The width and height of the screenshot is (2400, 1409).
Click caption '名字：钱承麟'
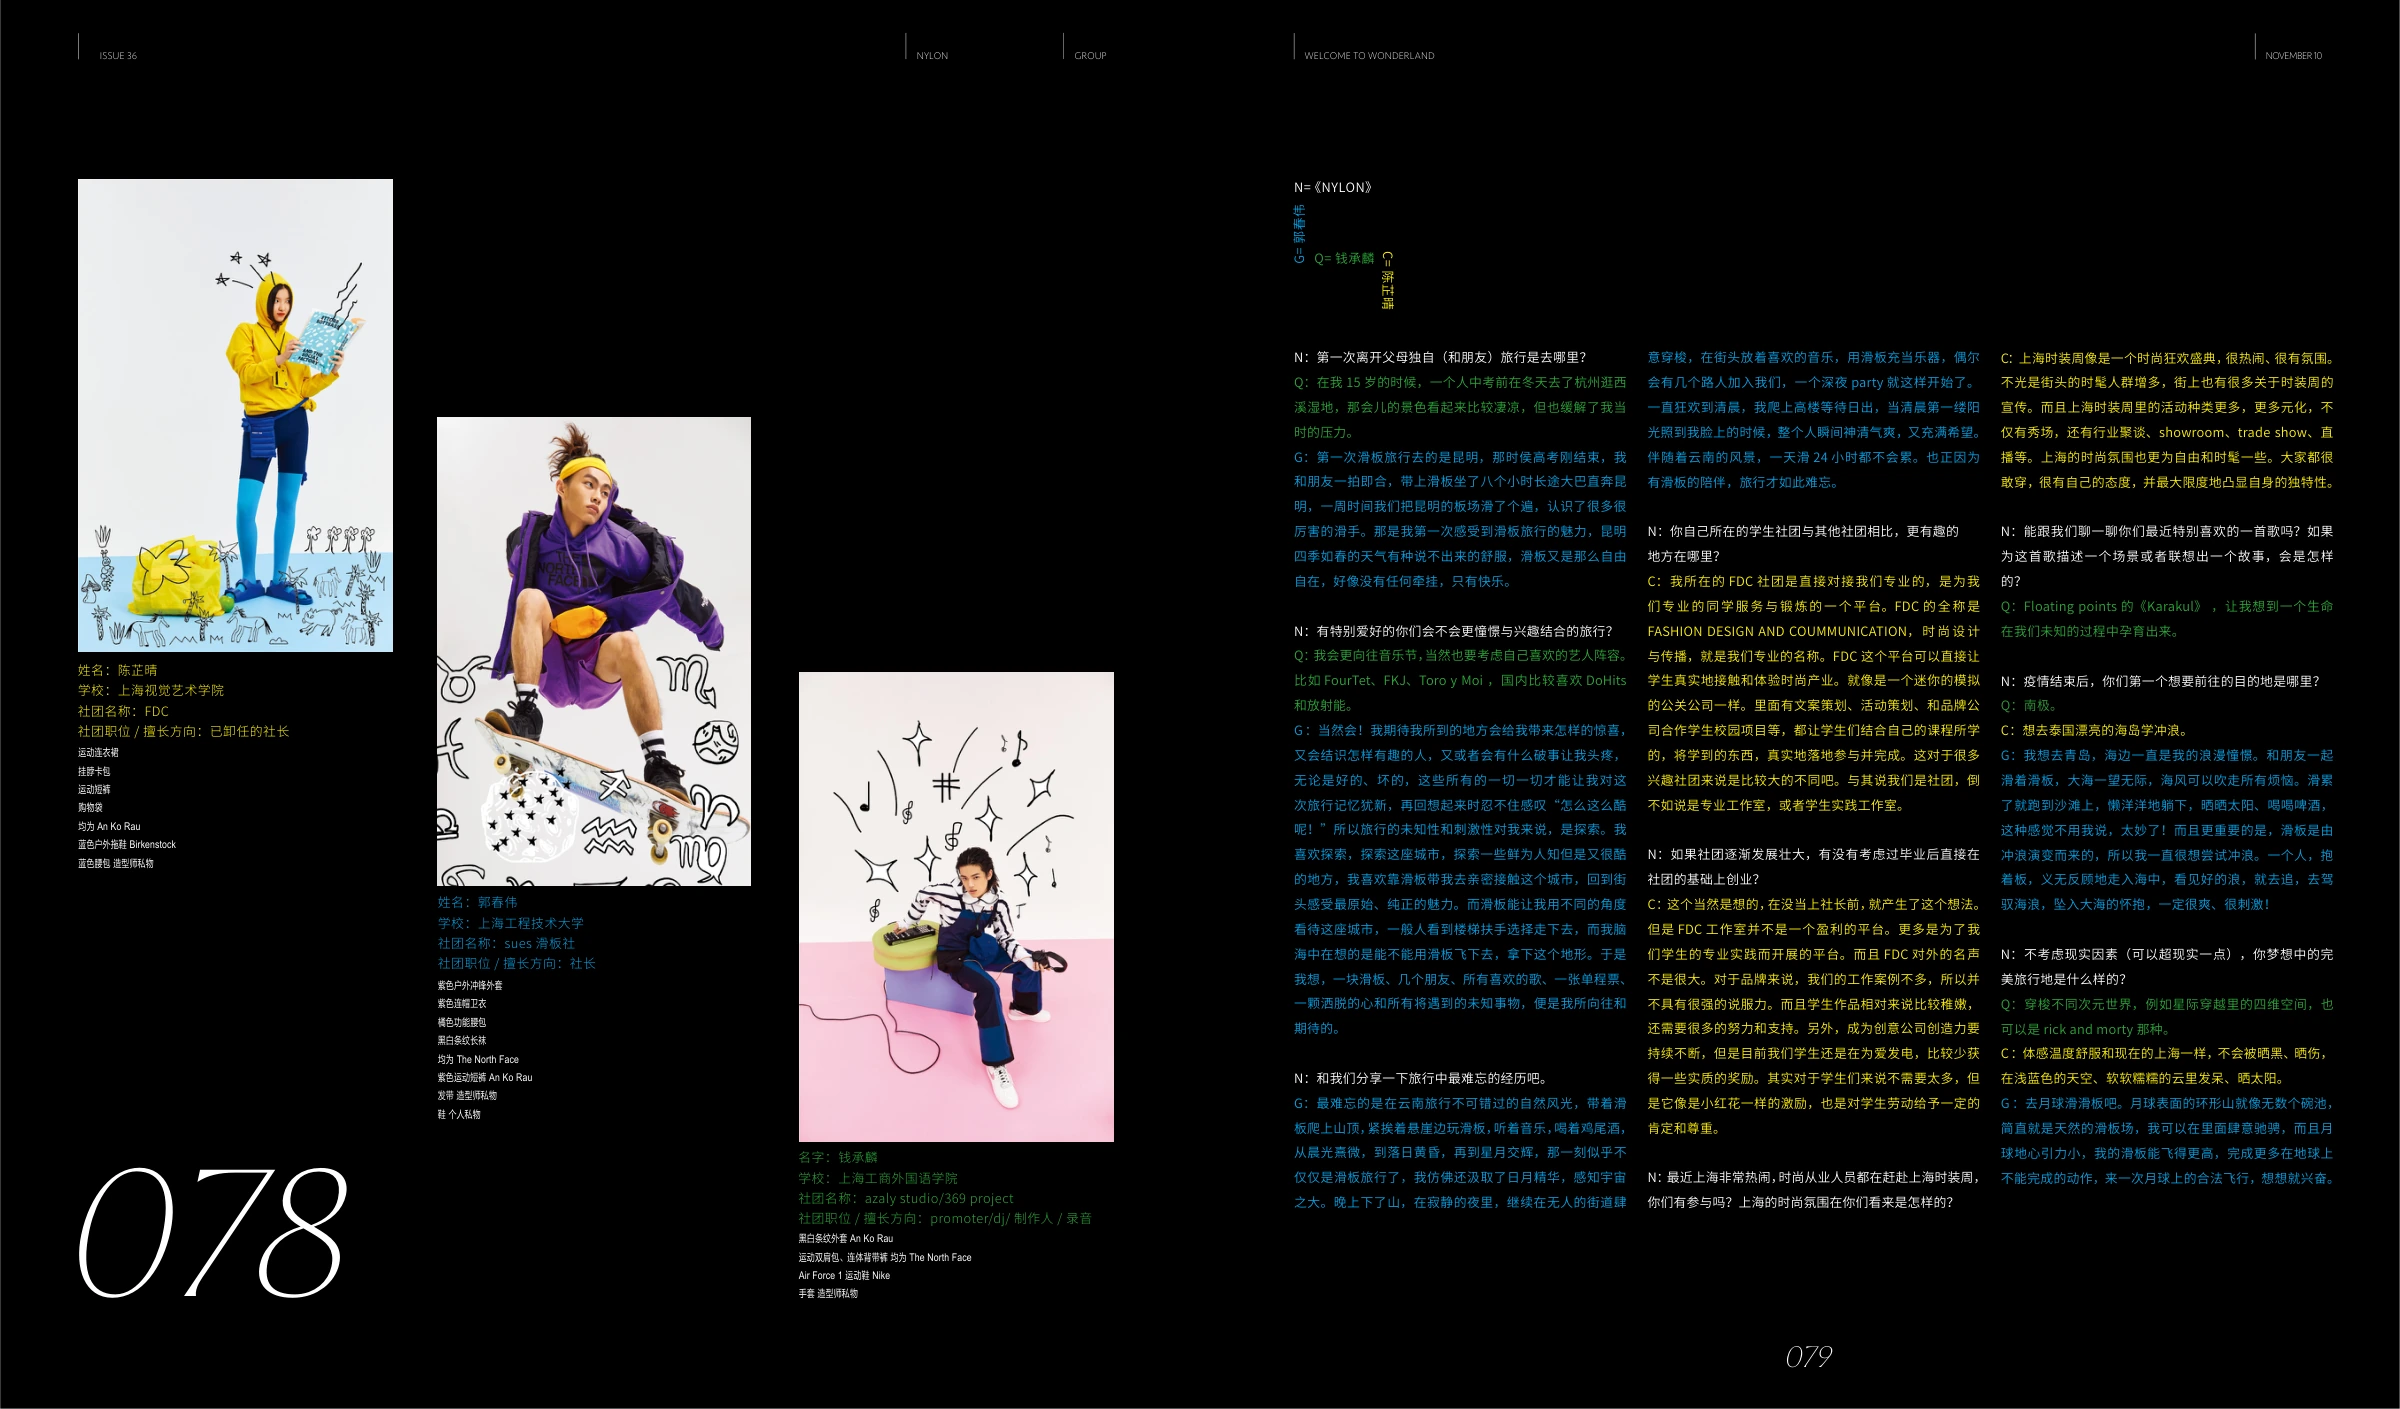[838, 1157]
